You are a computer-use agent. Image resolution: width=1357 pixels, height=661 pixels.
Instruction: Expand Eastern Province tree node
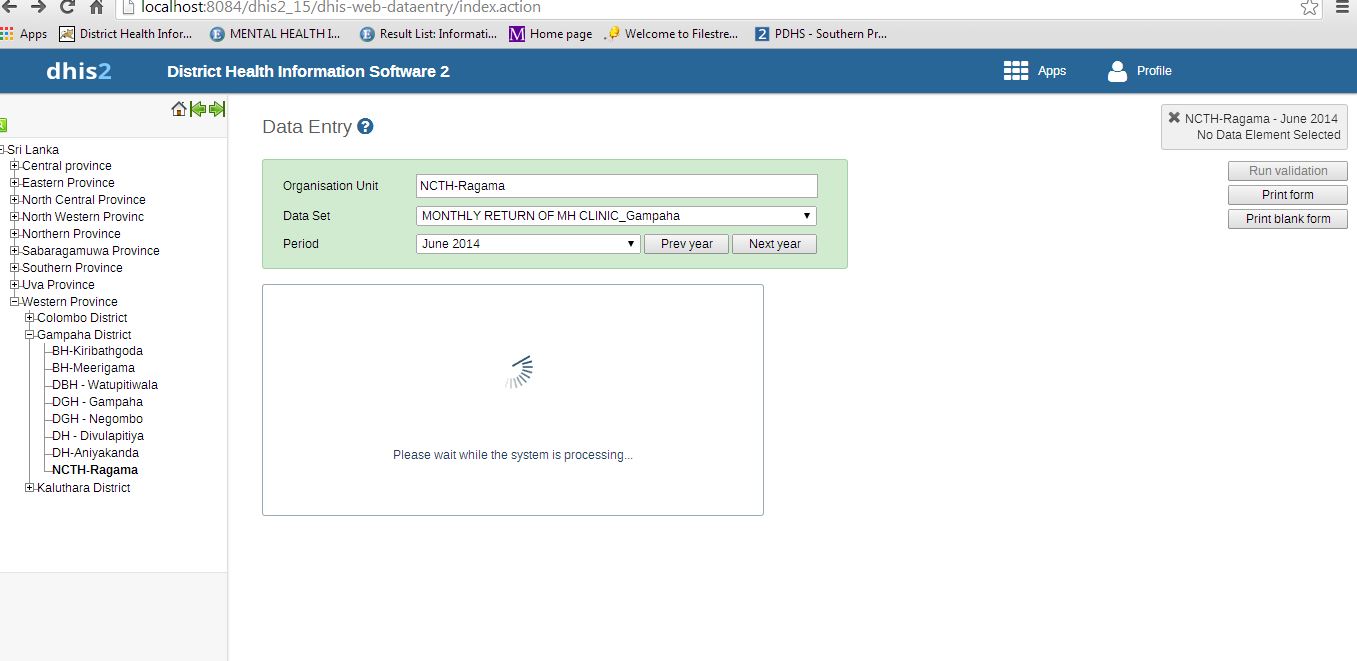pos(15,183)
